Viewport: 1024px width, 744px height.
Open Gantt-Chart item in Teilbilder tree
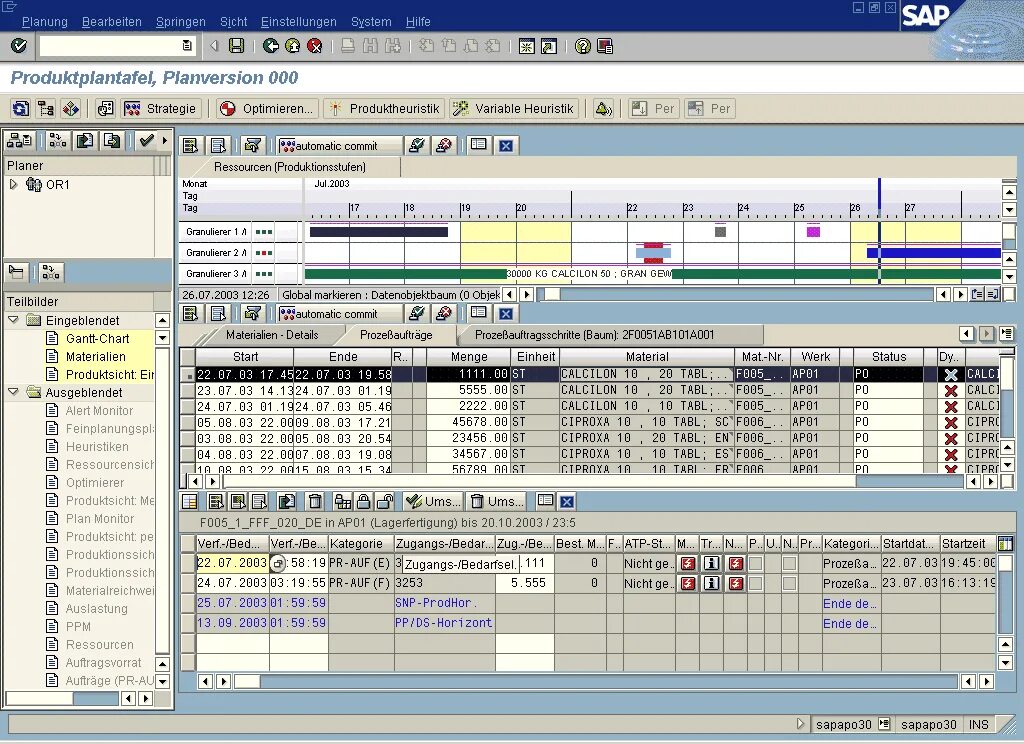click(x=97, y=338)
